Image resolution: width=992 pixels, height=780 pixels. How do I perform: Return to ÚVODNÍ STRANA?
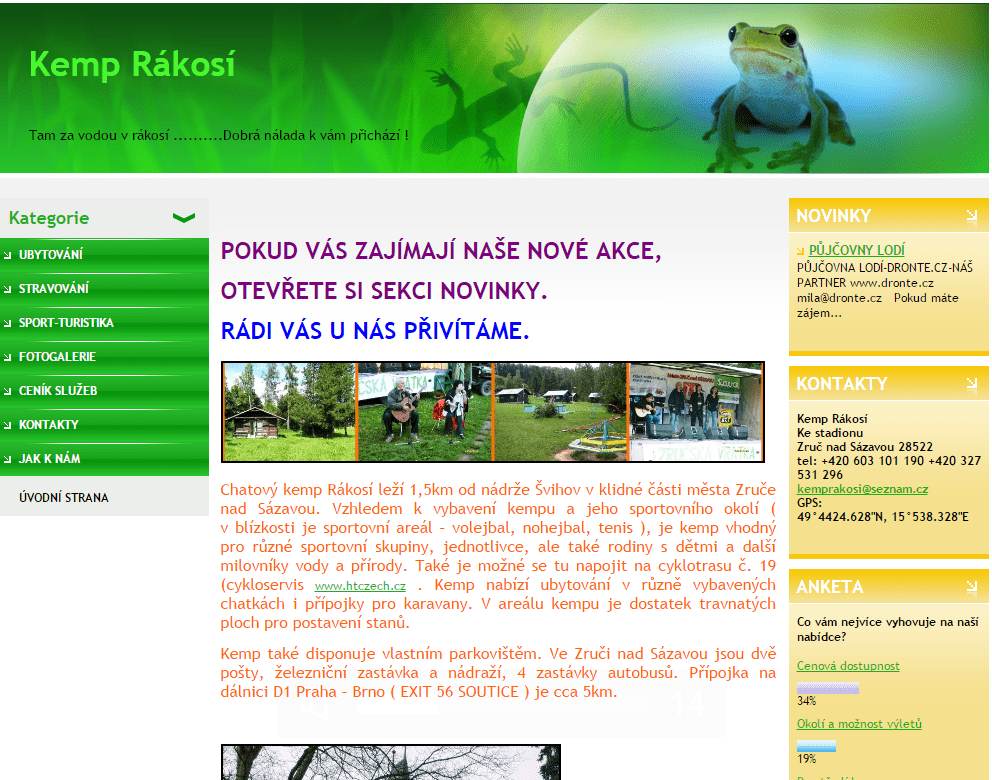click(63, 497)
